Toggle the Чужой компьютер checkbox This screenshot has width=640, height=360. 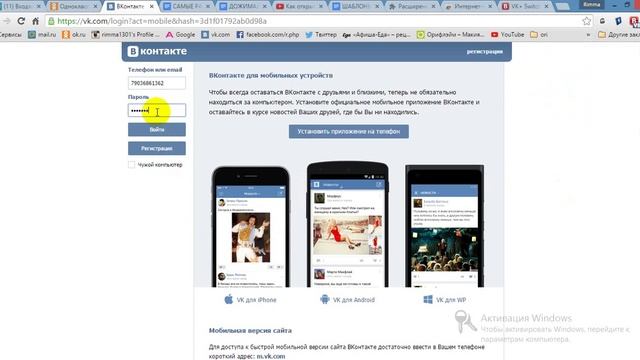(x=131, y=164)
